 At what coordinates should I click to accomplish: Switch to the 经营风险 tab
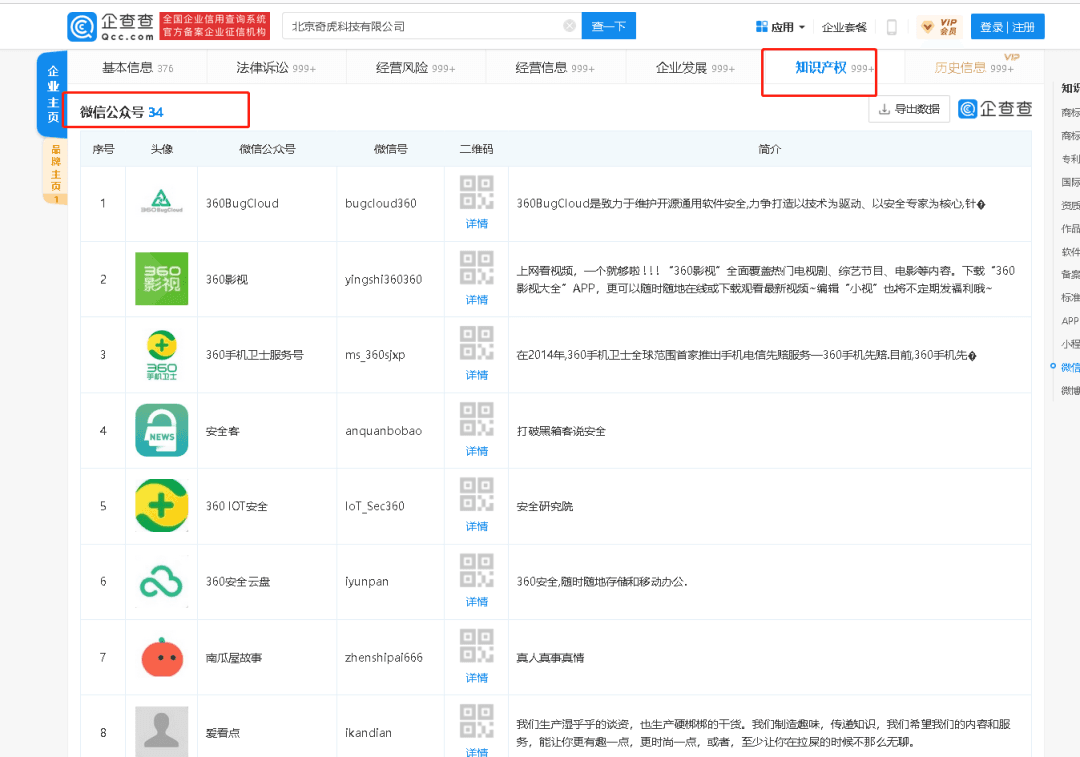point(415,68)
